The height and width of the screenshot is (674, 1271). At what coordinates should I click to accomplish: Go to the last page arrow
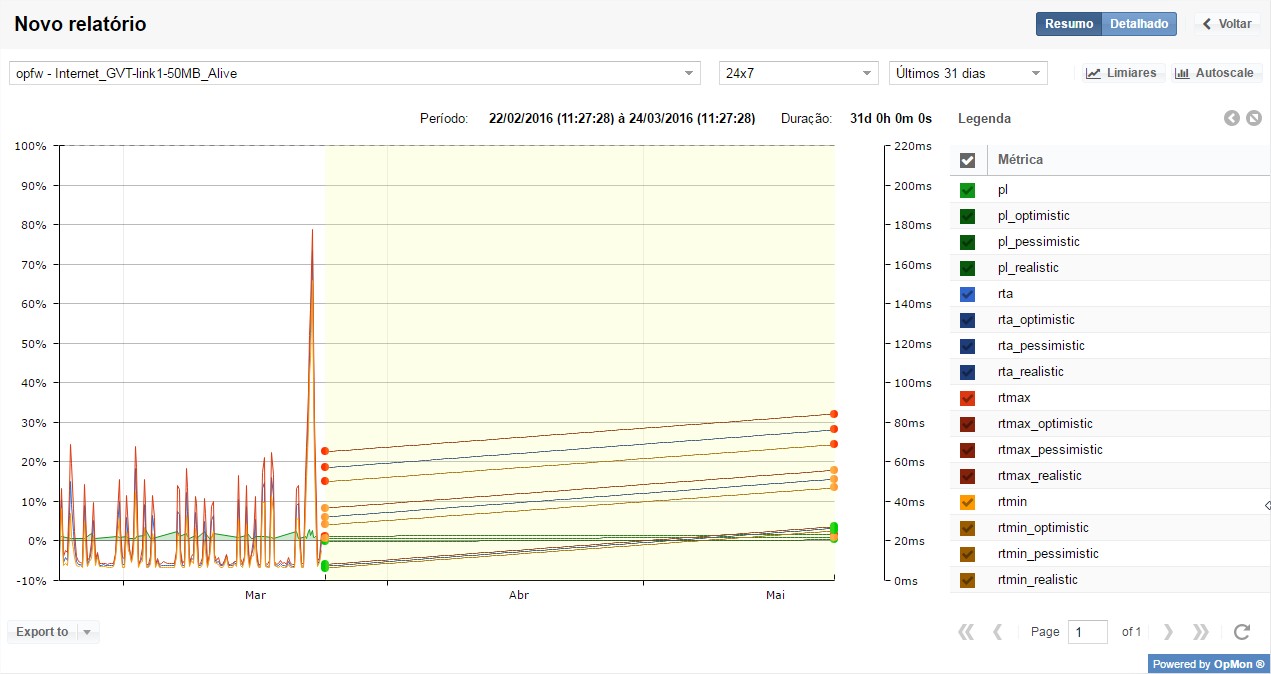(1201, 632)
